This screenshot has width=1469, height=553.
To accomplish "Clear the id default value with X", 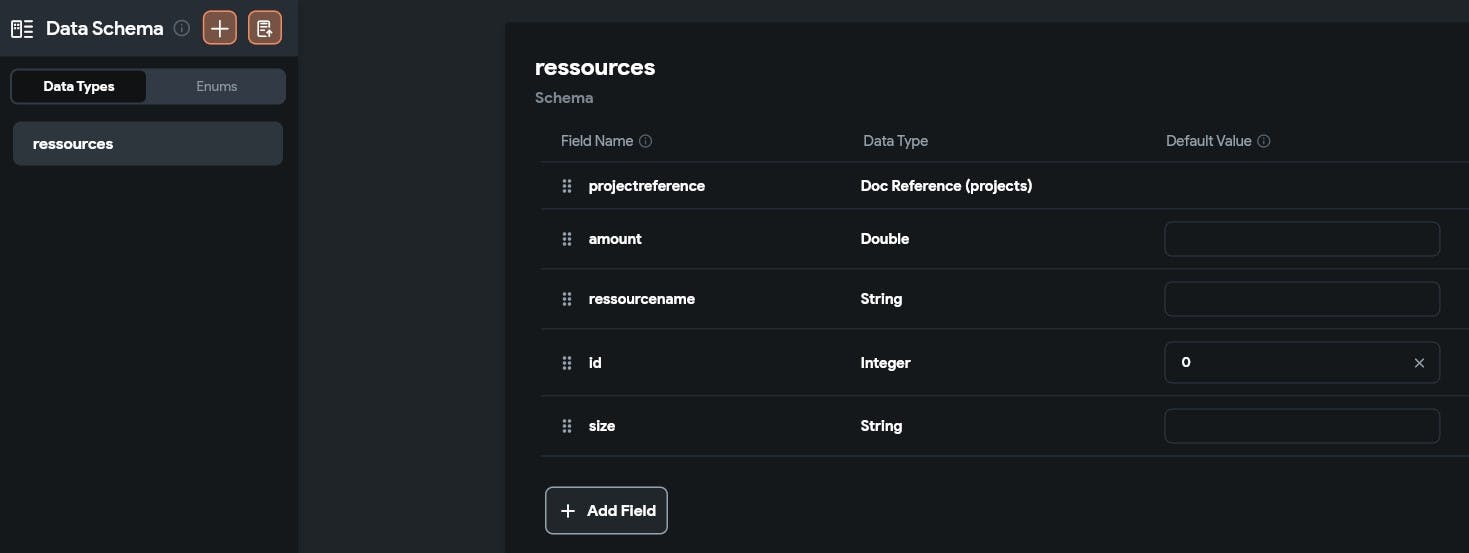I will click(x=1418, y=363).
